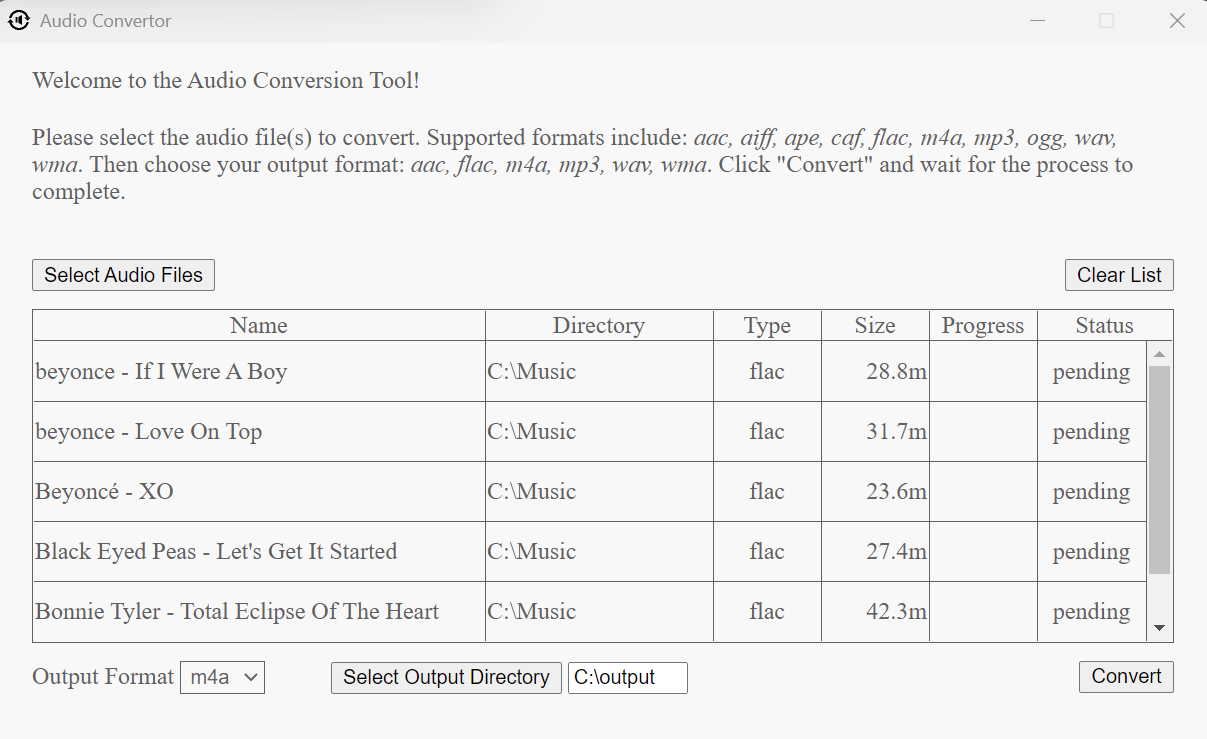1207x739 pixels.
Task: Click the Status column header
Action: (1105, 325)
